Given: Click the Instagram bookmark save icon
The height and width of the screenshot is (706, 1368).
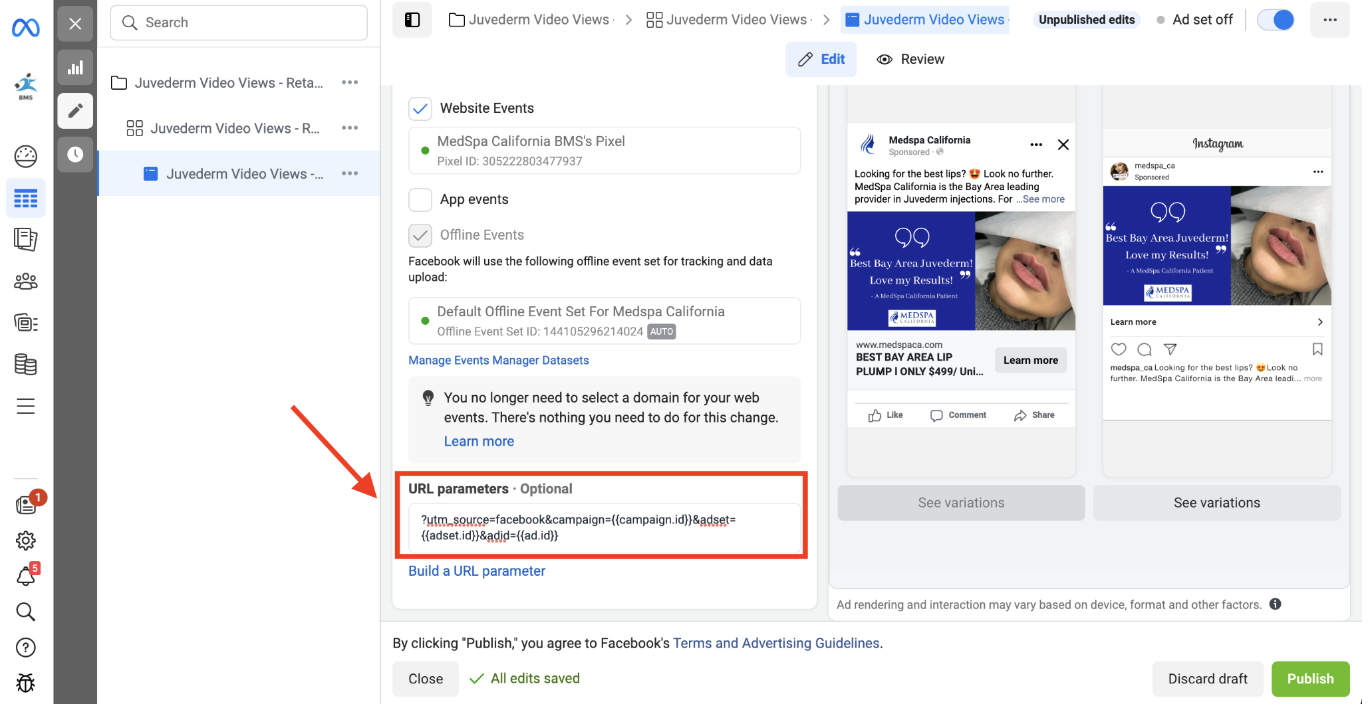Looking at the screenshot, I should [x=1318, y=349].
